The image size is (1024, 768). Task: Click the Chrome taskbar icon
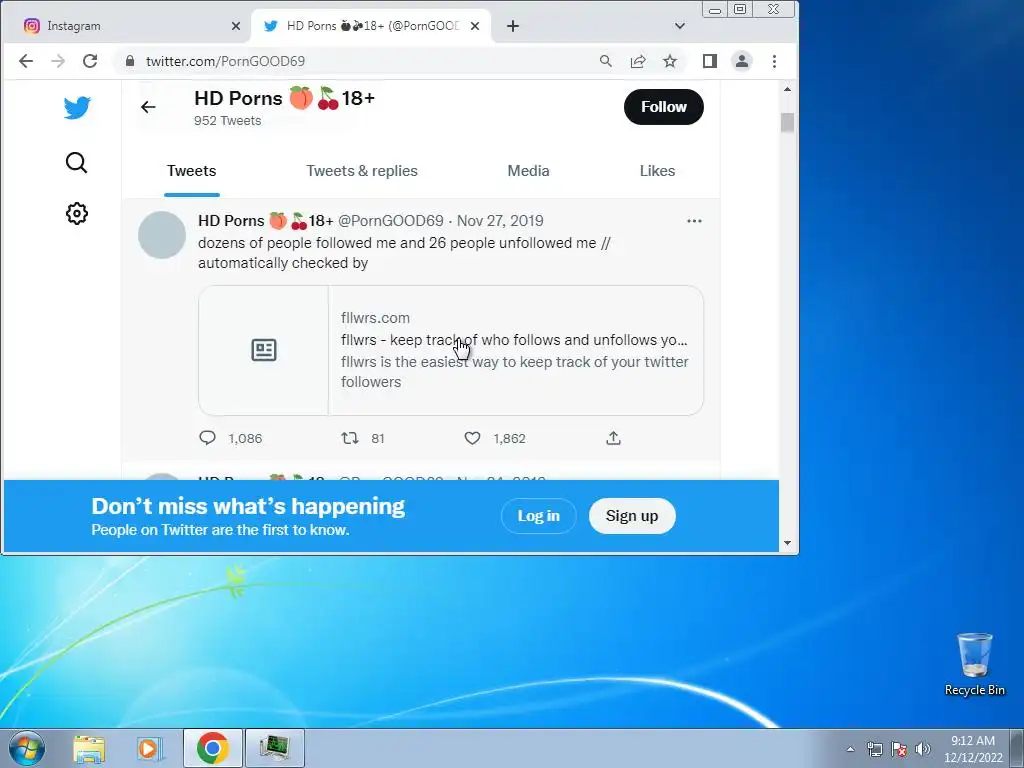point(213,748)
